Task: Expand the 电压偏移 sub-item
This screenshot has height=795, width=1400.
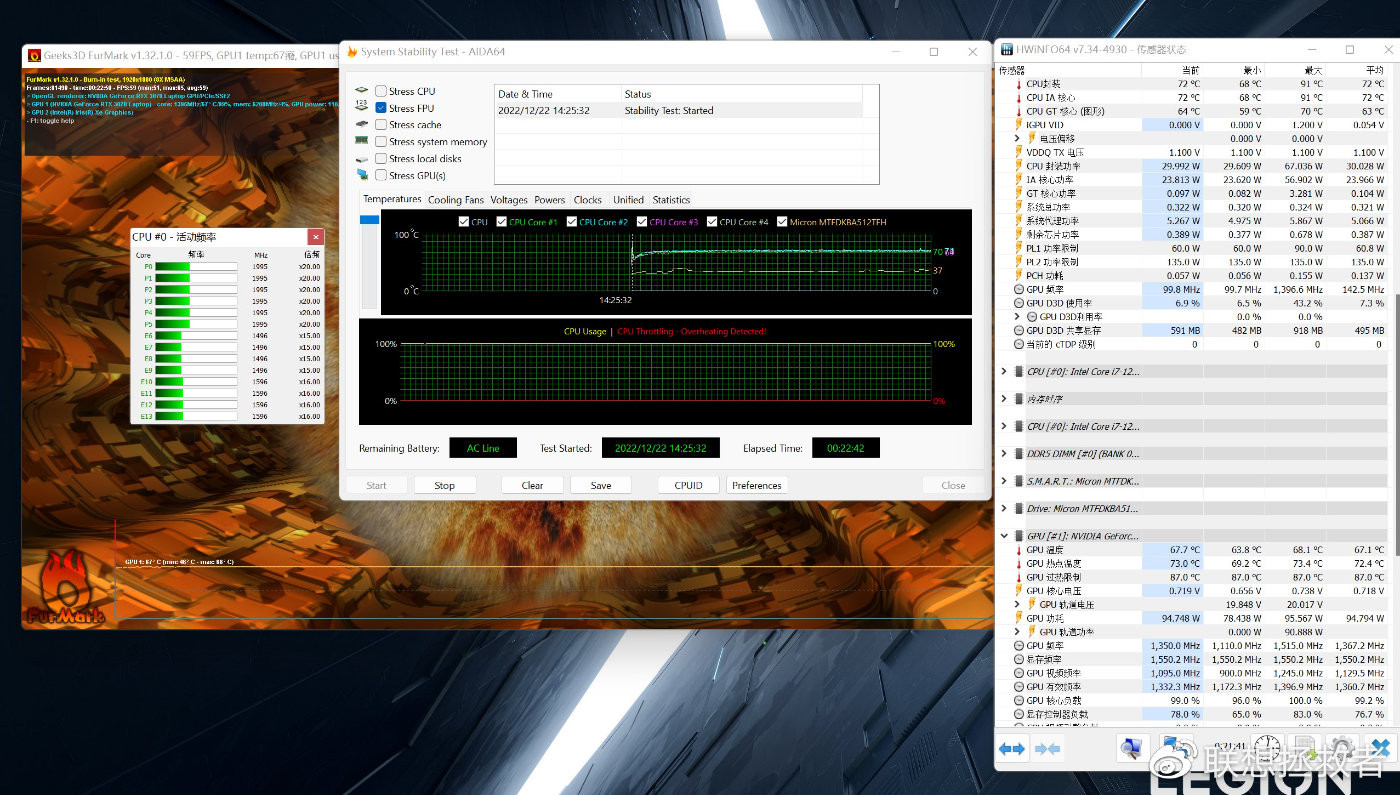Action: [x=1018, y=139]
